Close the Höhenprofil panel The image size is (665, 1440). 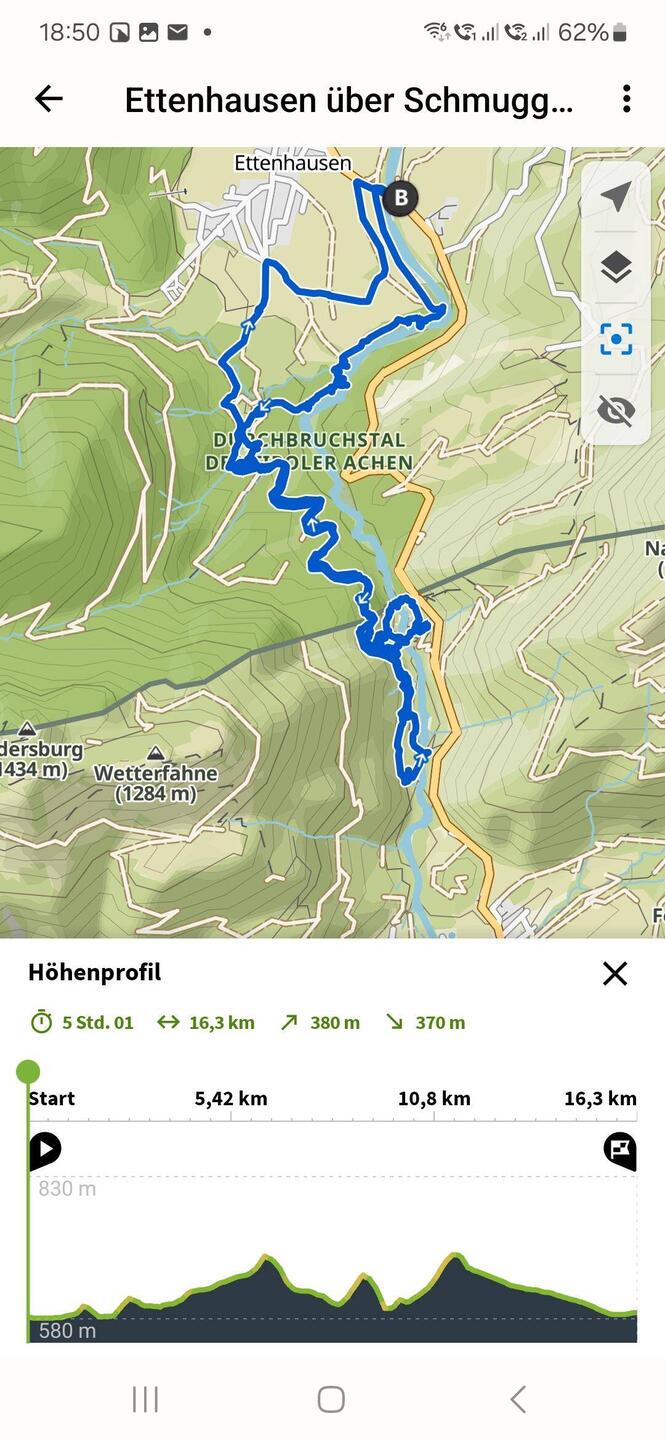tap(615, 973)
